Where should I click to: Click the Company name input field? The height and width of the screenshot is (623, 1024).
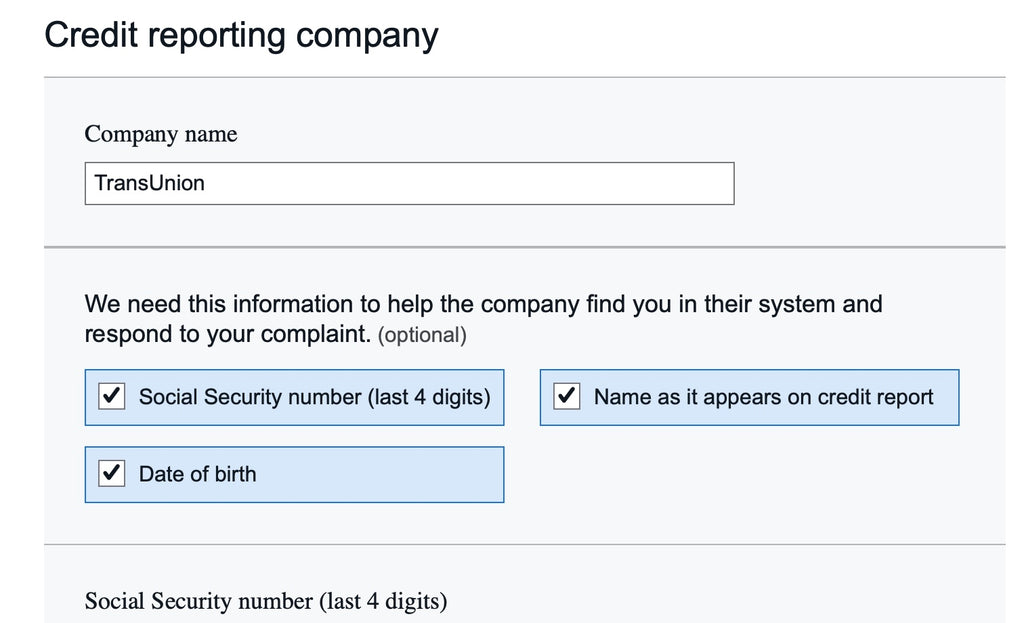point(409,184)
